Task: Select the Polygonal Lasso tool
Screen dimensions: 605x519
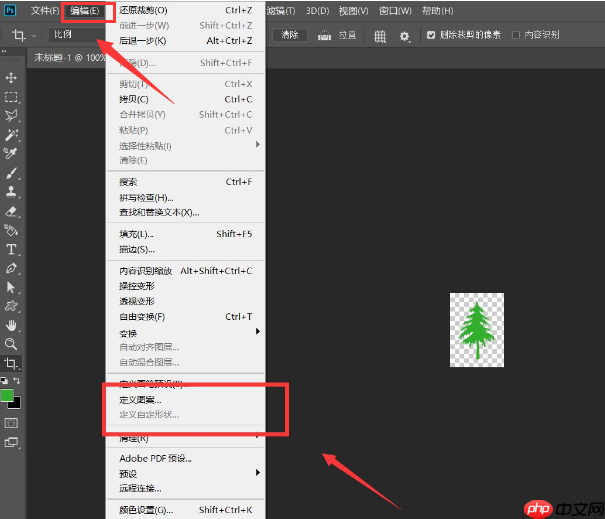Action: coord(11,115)
